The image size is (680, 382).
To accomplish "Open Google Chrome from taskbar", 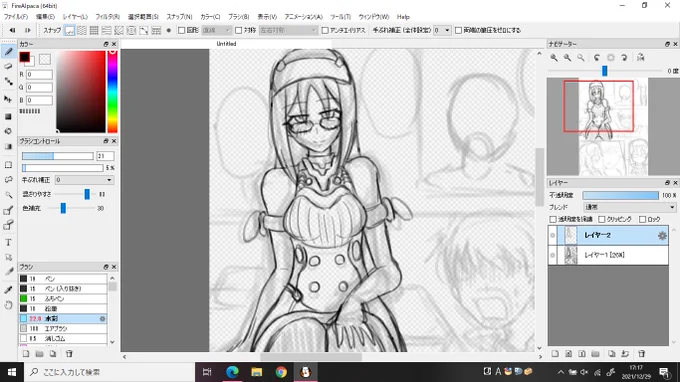I will pyautogui.click(x=281, y=372).
